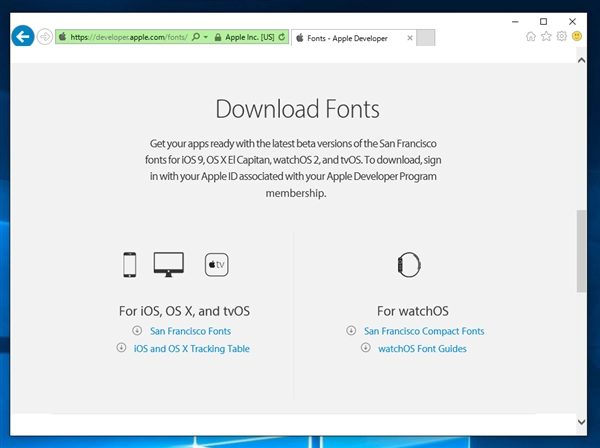The width and height of the screenshot is (600, 448).
Task: Refresh the page with reload icon
Action: (x=282, y=37)
